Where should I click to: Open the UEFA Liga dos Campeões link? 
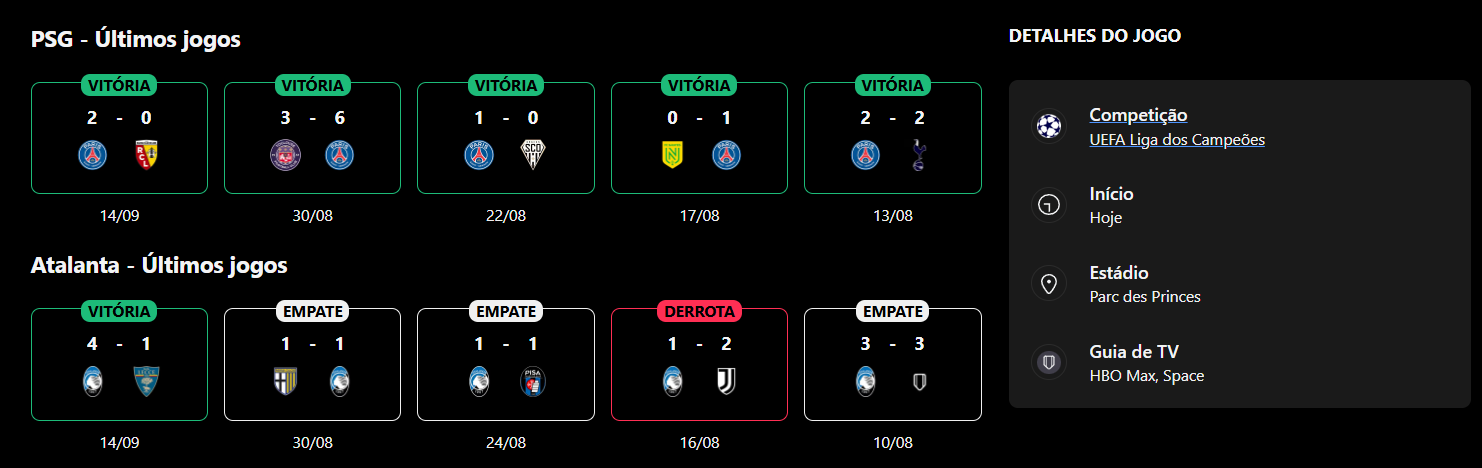[x=1177, y=140]
